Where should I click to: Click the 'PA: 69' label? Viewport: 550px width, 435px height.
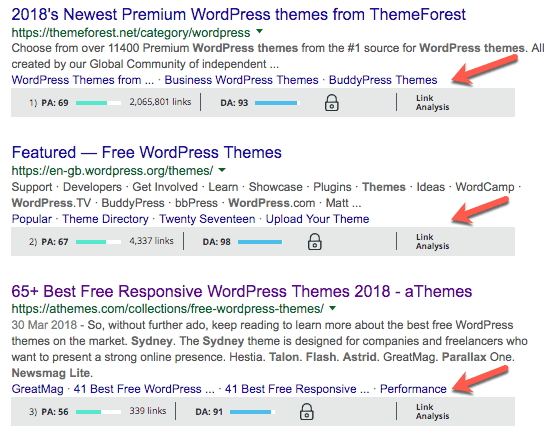point(55,103)
